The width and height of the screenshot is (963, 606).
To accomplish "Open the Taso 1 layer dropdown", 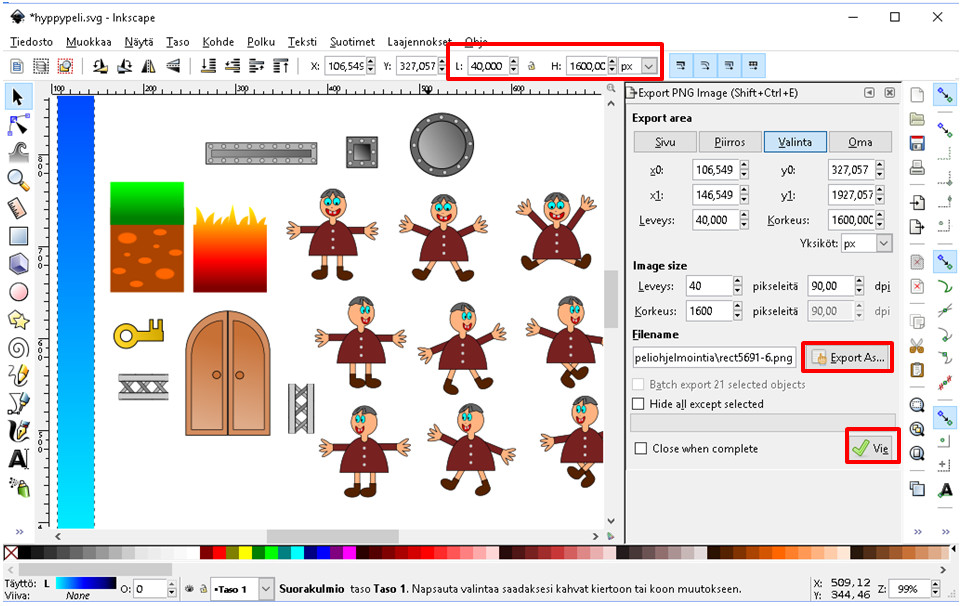I will (265, 589).
